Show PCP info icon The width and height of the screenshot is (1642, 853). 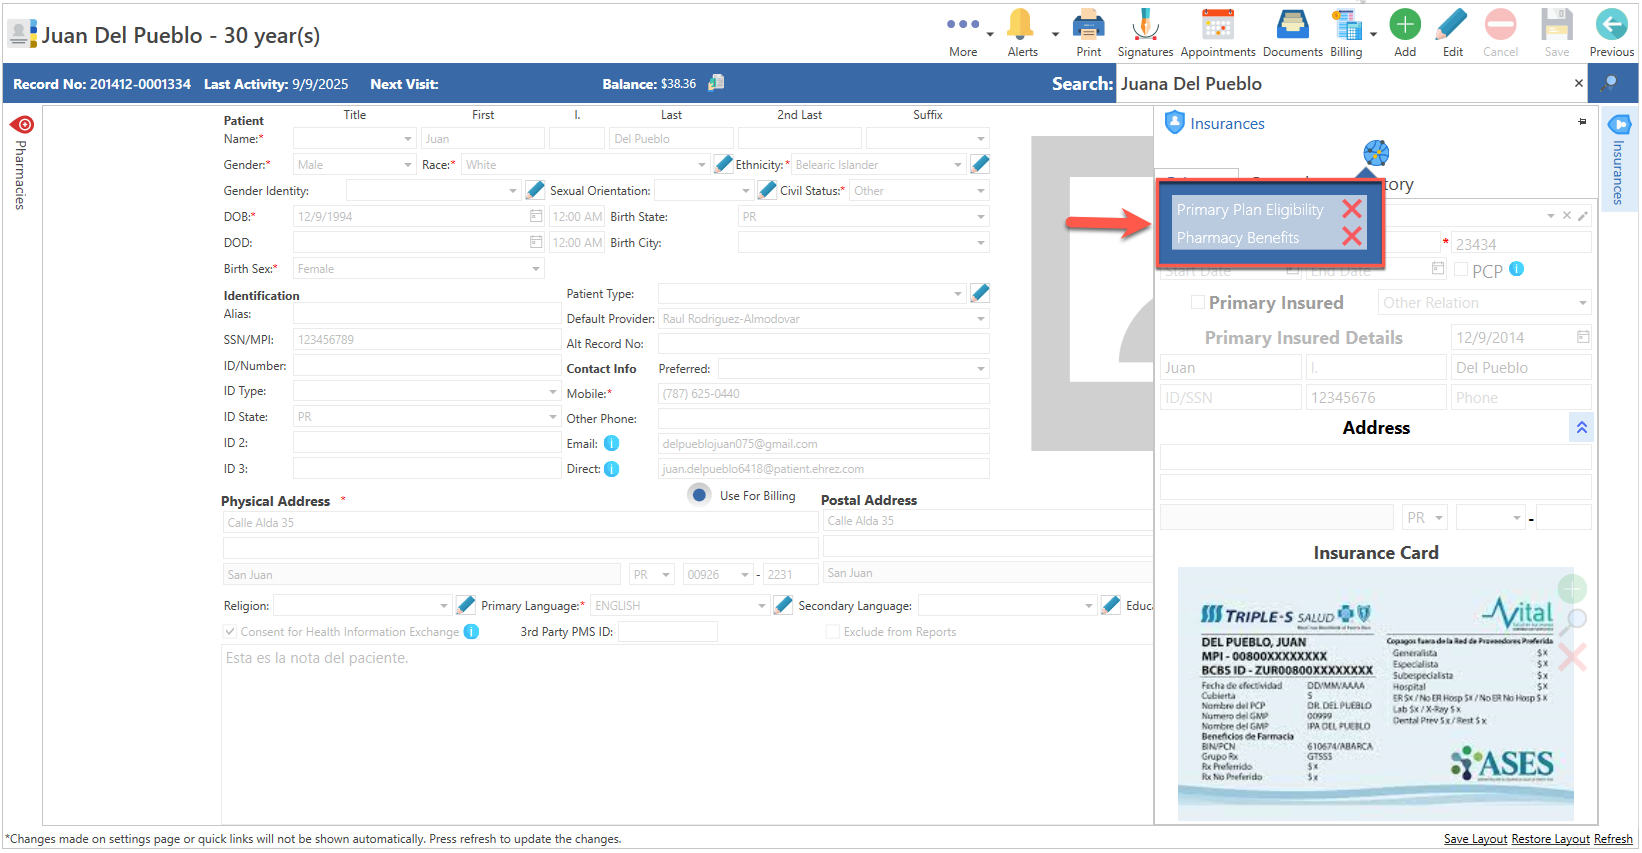click(1516, 268)
